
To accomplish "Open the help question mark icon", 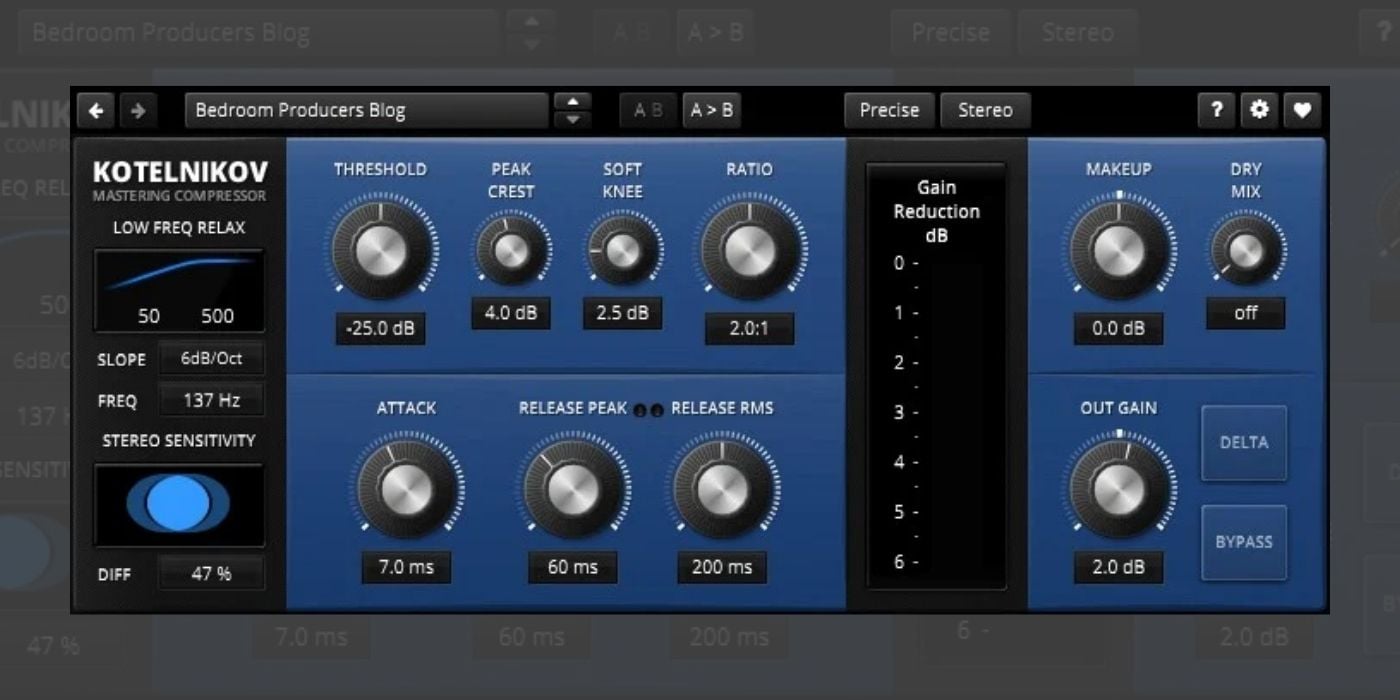I will (x=1216, y=111).
